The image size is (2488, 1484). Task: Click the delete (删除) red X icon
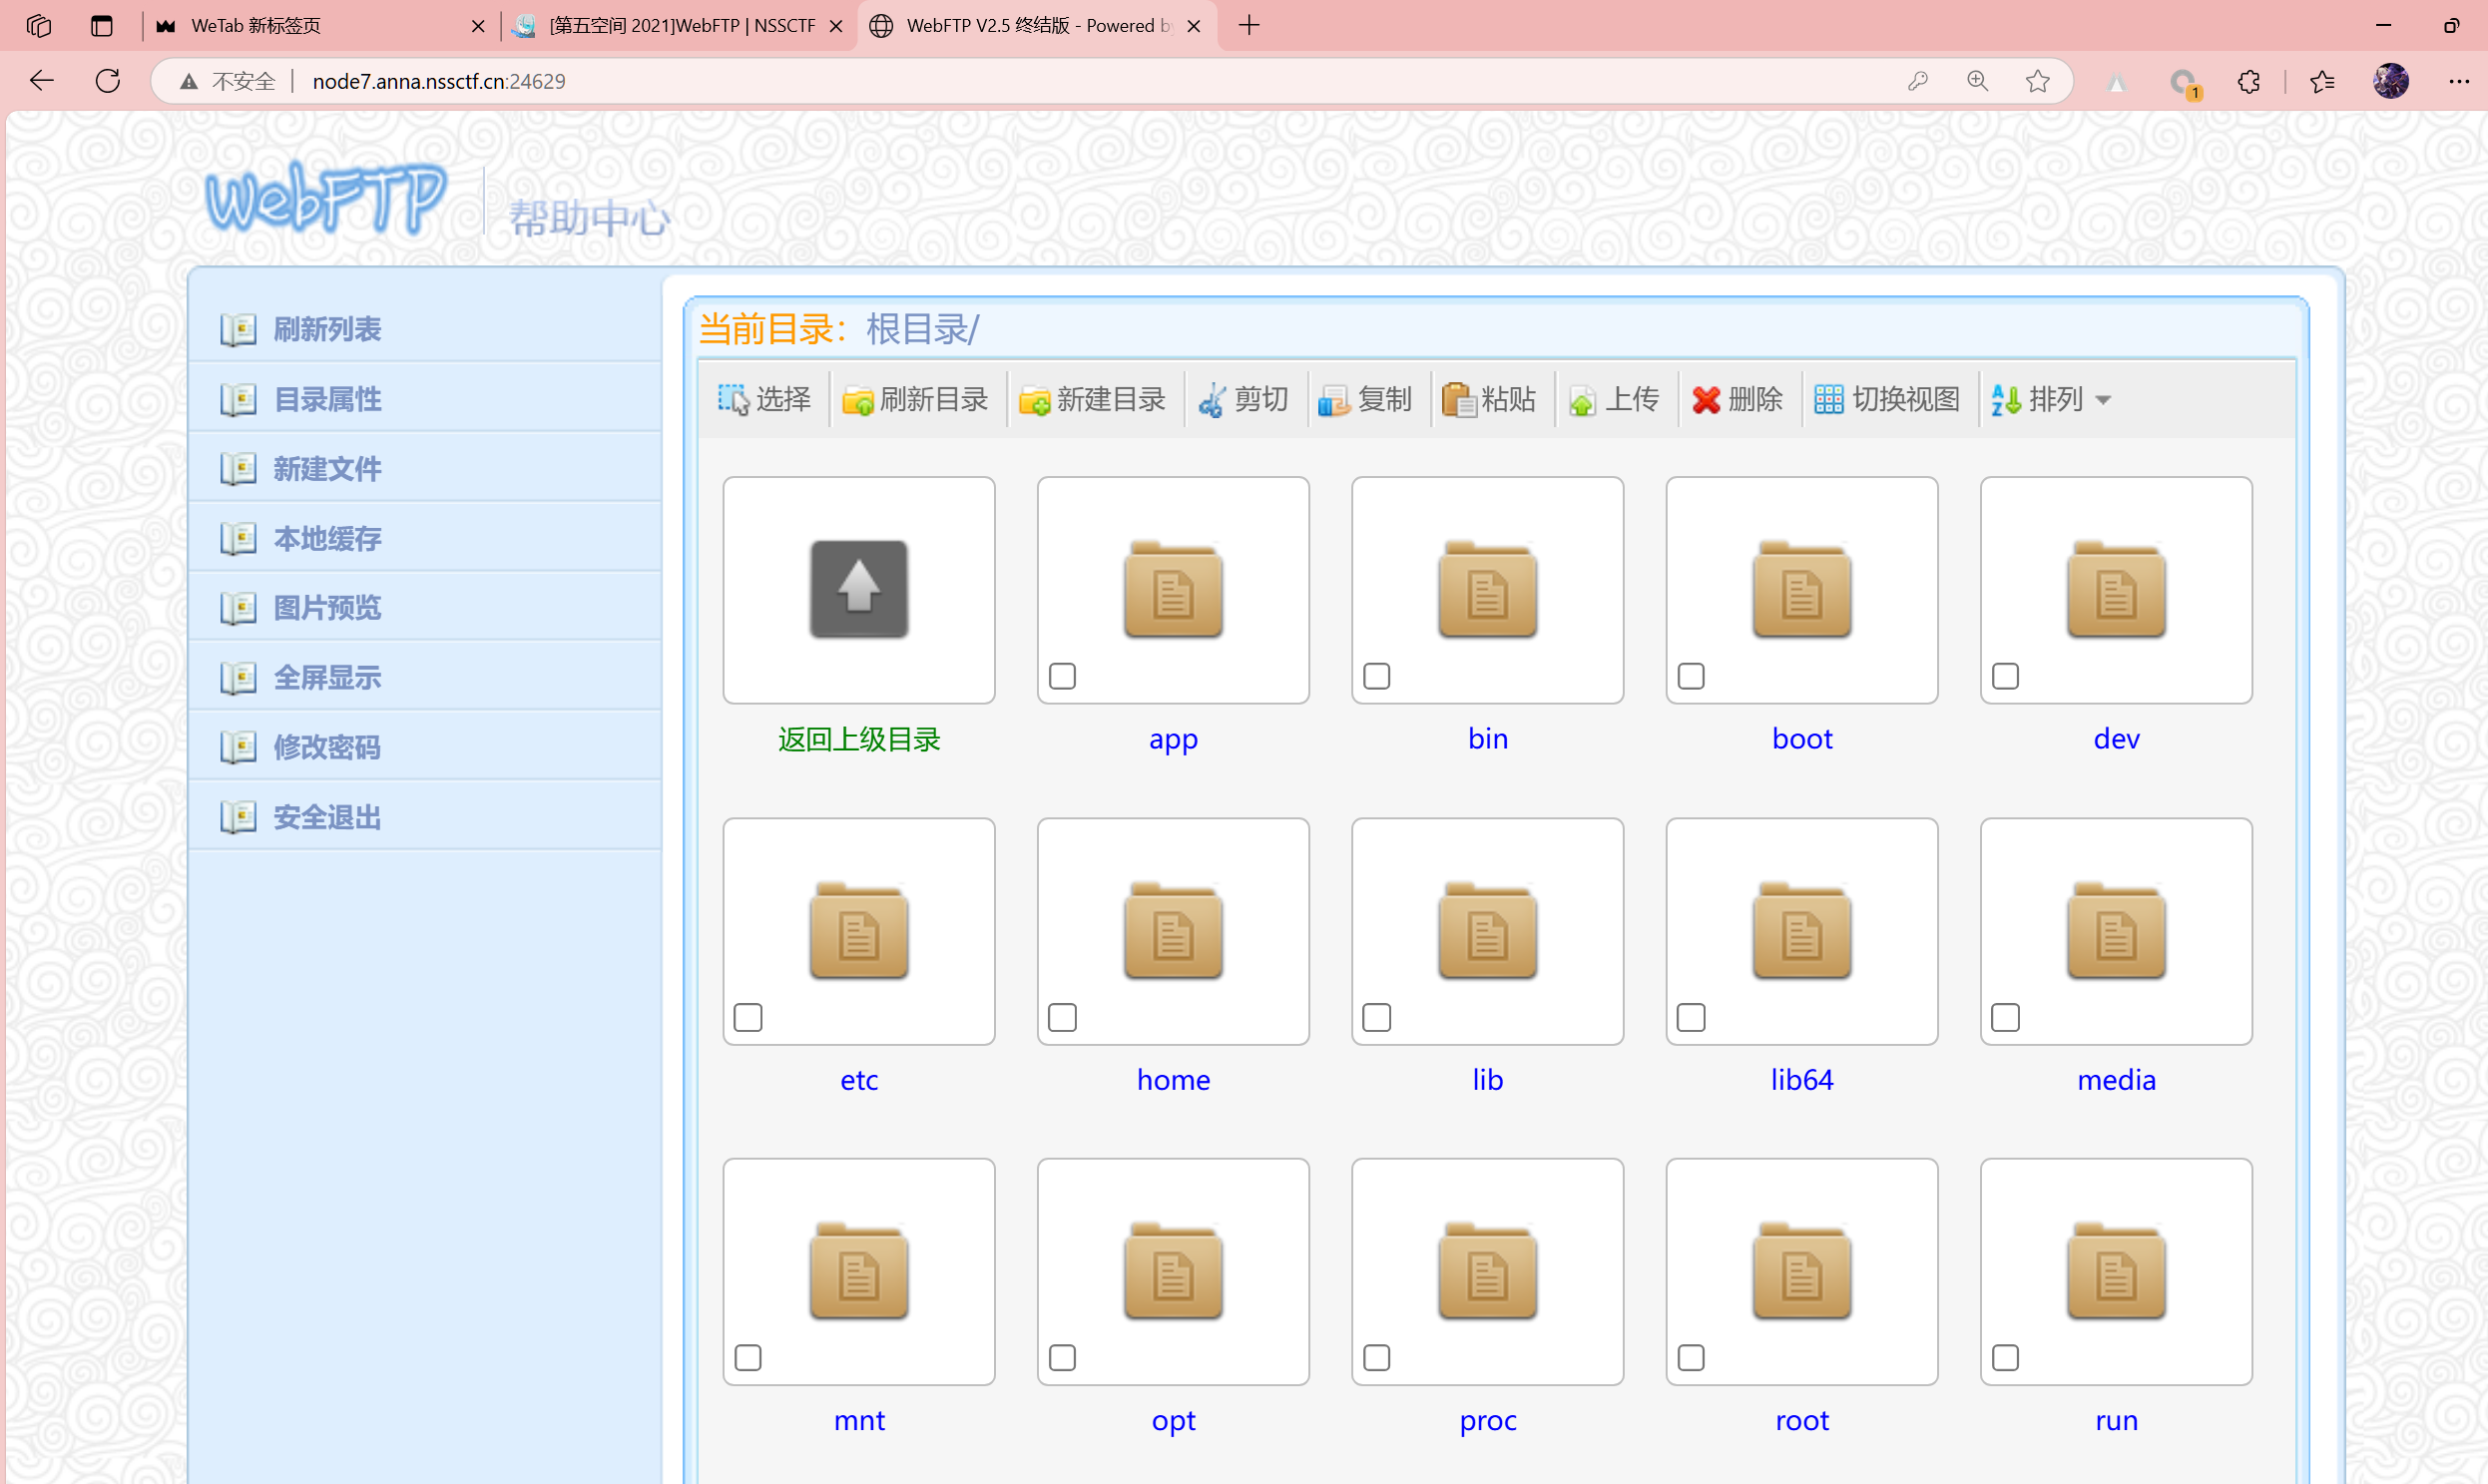pos(1705,400)
